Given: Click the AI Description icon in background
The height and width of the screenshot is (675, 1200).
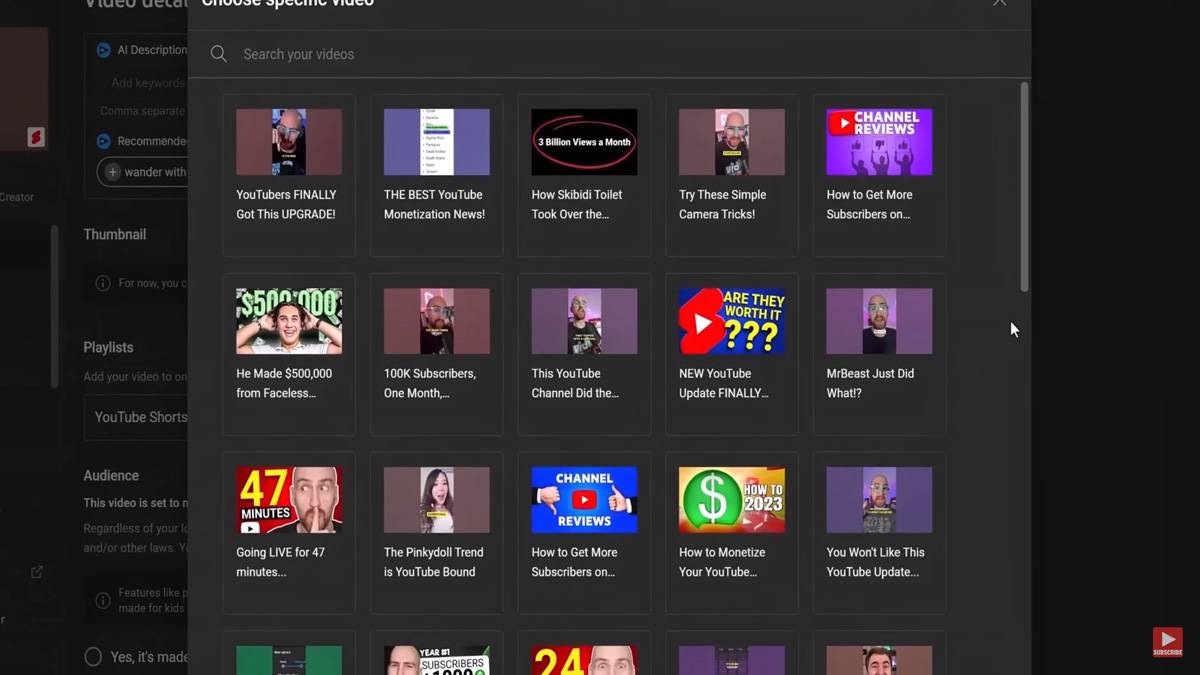Looking at the screenshot, I should click(x=104, y=50).
